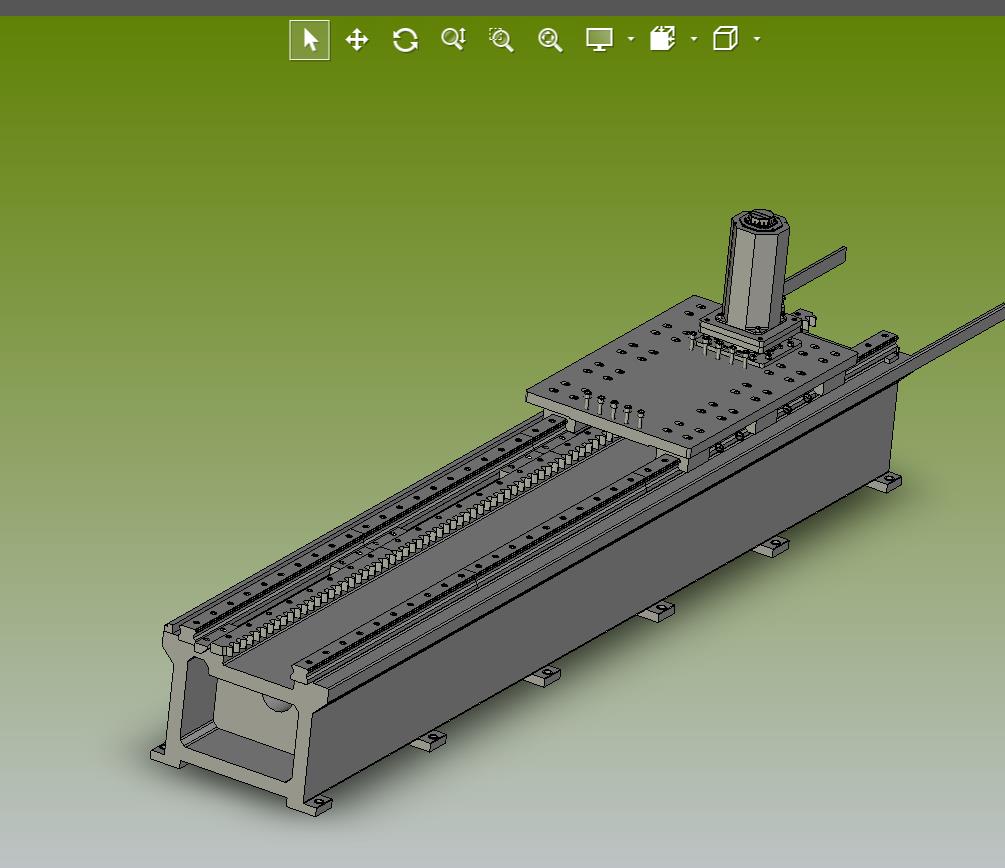Activate the Select arrow tool
1005x868 pixels.
click(310, 40)
